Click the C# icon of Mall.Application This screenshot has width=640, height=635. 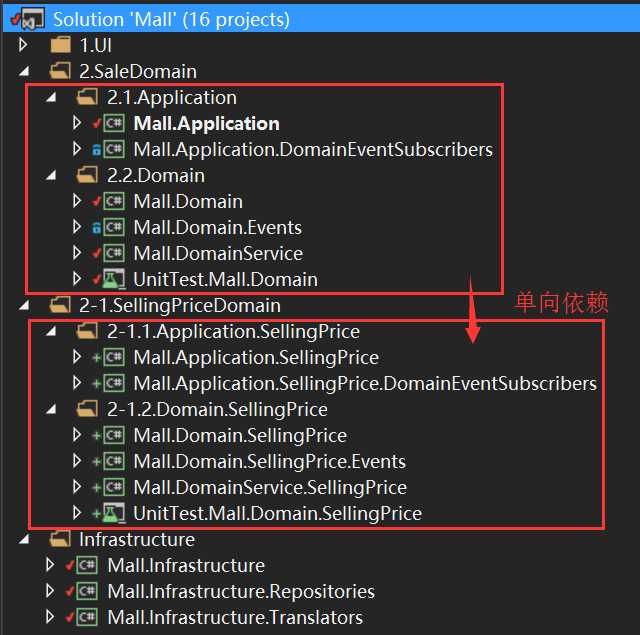114,123
